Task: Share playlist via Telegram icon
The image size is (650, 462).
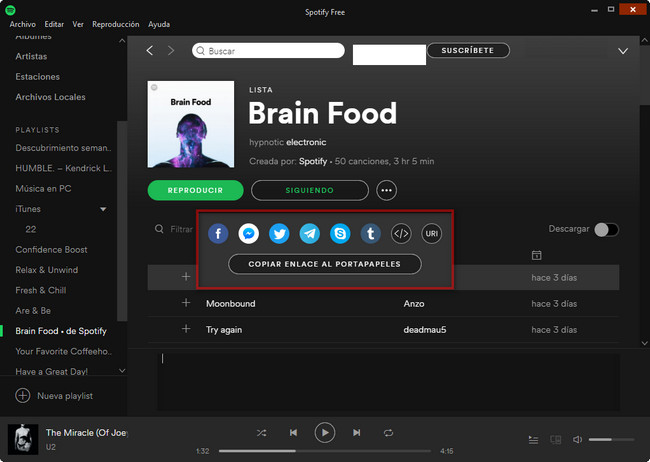Action: tap(310, 233)
